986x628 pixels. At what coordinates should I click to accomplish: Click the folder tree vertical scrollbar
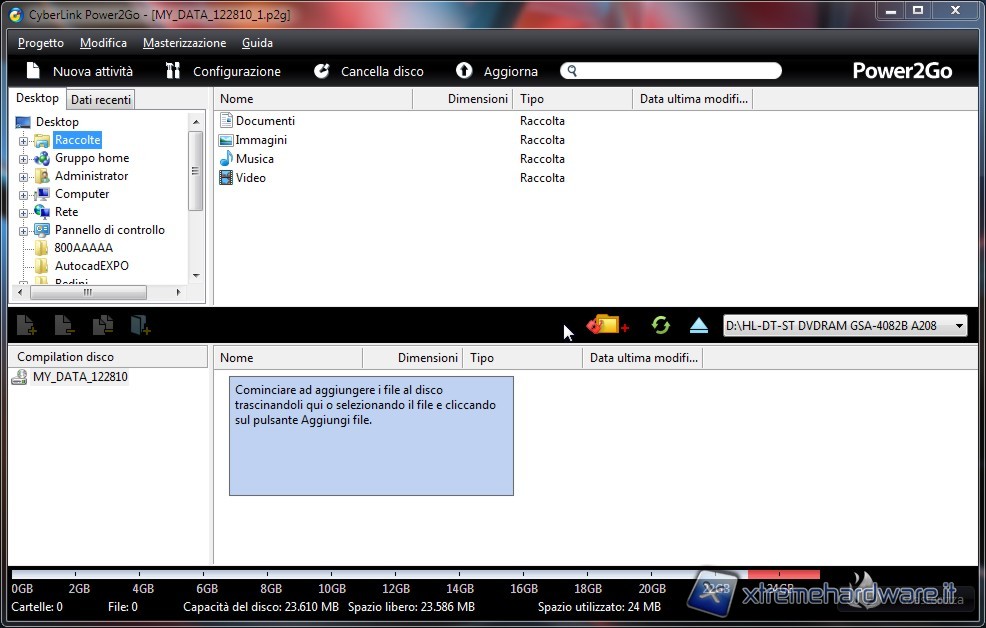click(196, 170)
